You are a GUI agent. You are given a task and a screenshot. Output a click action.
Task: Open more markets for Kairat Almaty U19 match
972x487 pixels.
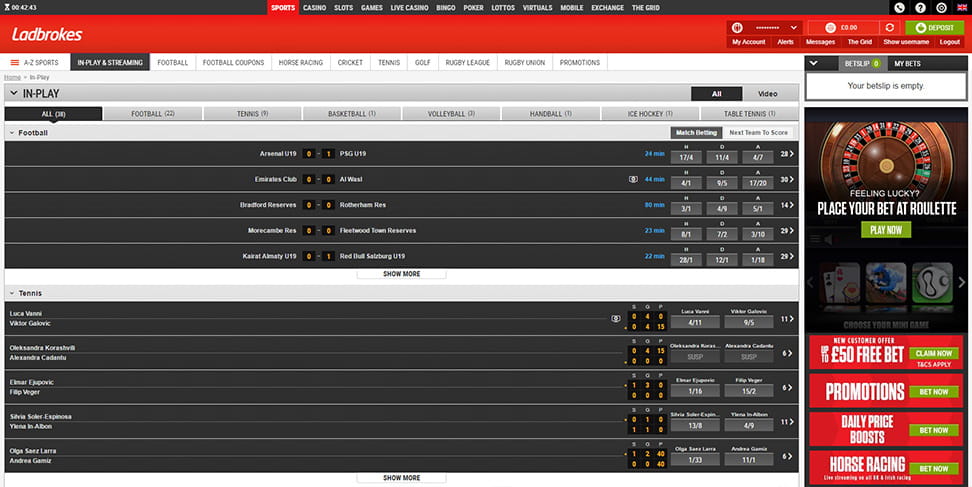(x=787, y=256)
